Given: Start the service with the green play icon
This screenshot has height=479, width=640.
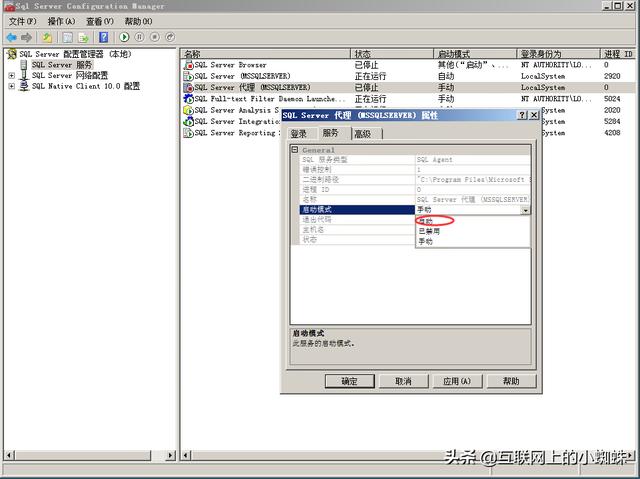Looking at the screenshot, I should point(124,37).
